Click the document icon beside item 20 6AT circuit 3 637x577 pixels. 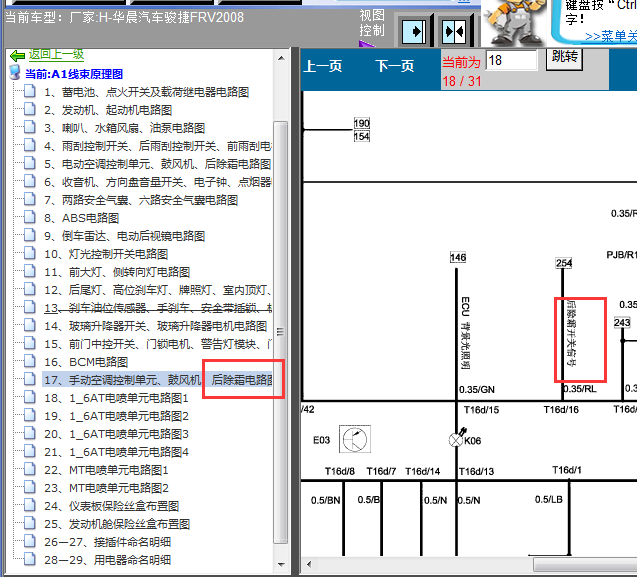tap(29, 433)
